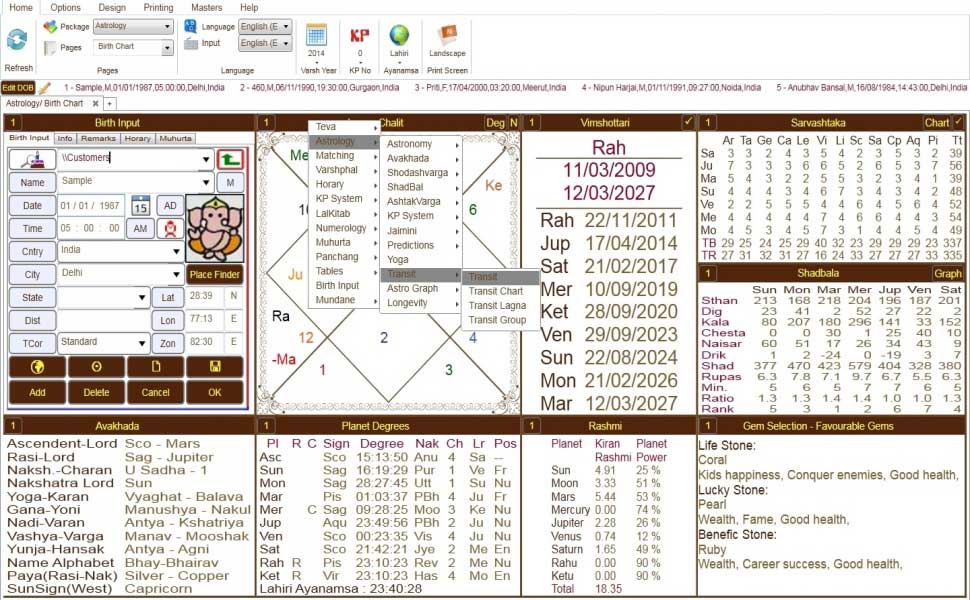Open the Pages Birth Chart dropdown
Screen dimensions: 970x600
168,48
